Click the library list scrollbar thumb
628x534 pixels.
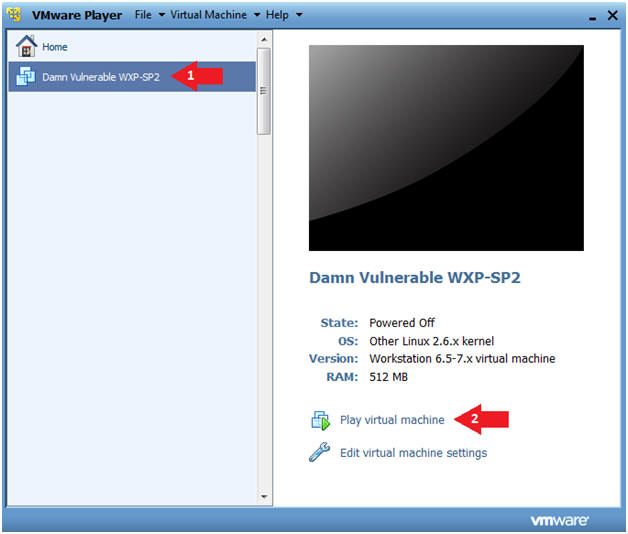tap(264, 91)
